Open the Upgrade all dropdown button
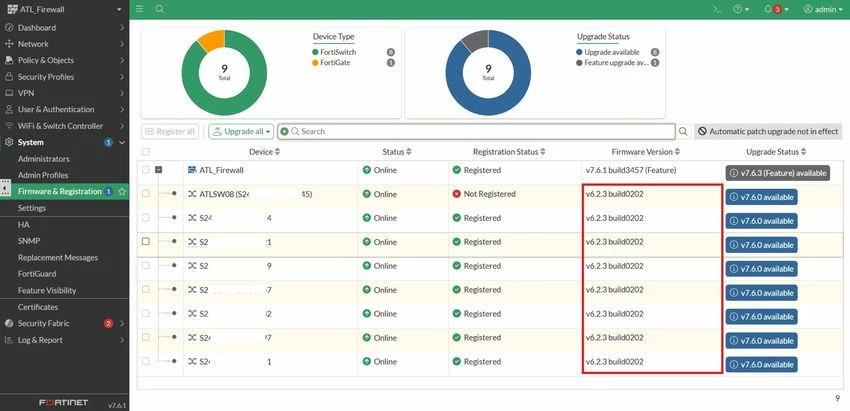Image resolution: width=850 pixels, height=411 pixels. point(241,131)
